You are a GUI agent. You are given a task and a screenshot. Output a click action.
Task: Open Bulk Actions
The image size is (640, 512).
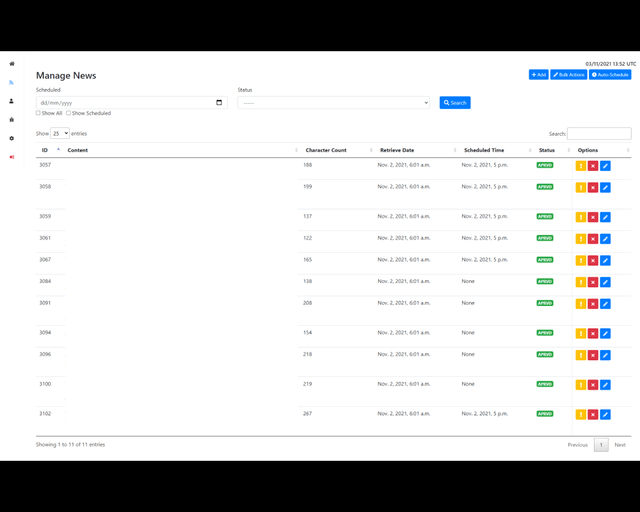tap(569, 75)
